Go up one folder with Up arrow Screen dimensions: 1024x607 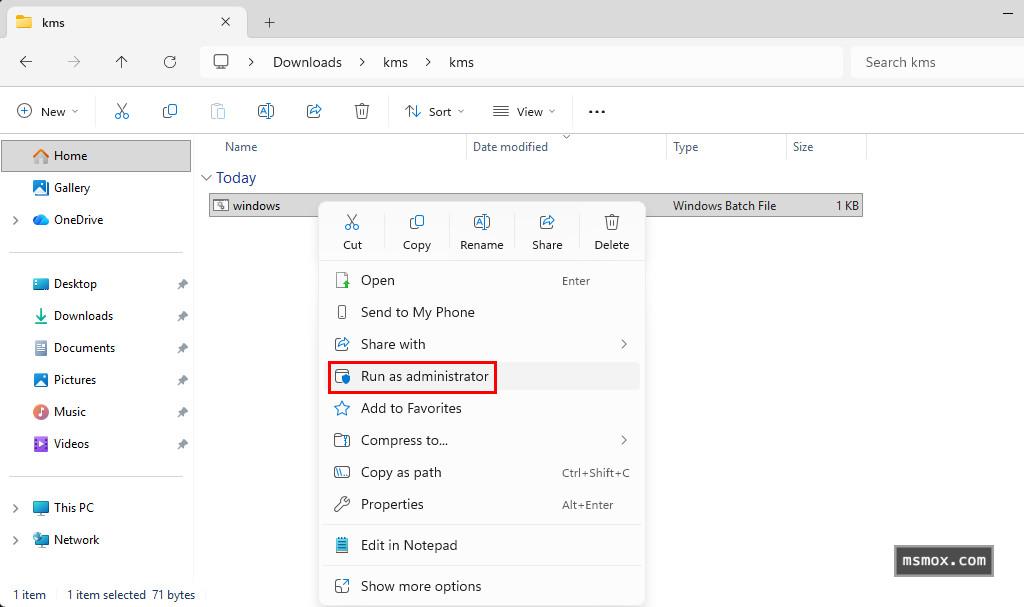pyautogui.click(x=122, y=62)
